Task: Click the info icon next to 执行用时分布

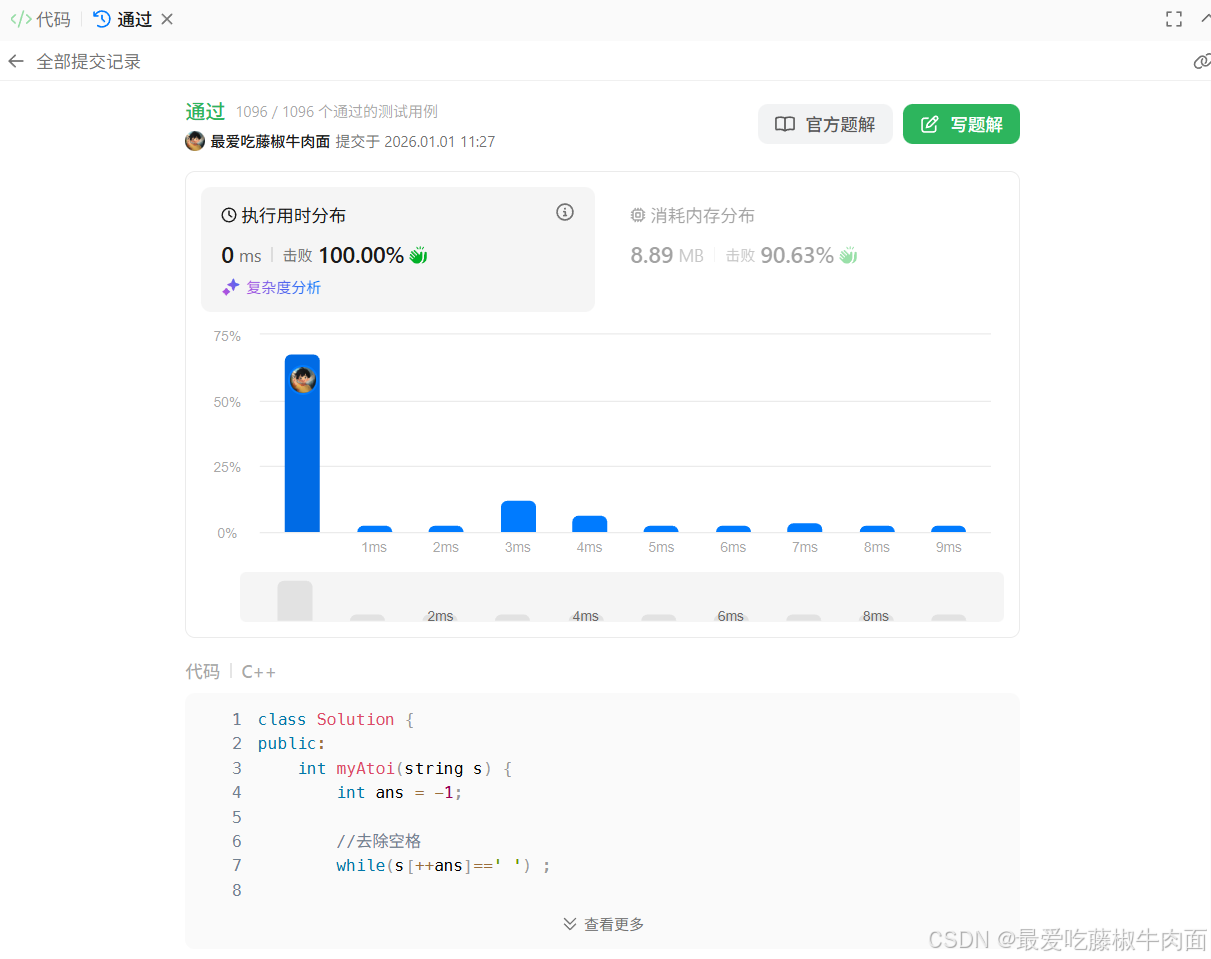Action: pos(564,212)
